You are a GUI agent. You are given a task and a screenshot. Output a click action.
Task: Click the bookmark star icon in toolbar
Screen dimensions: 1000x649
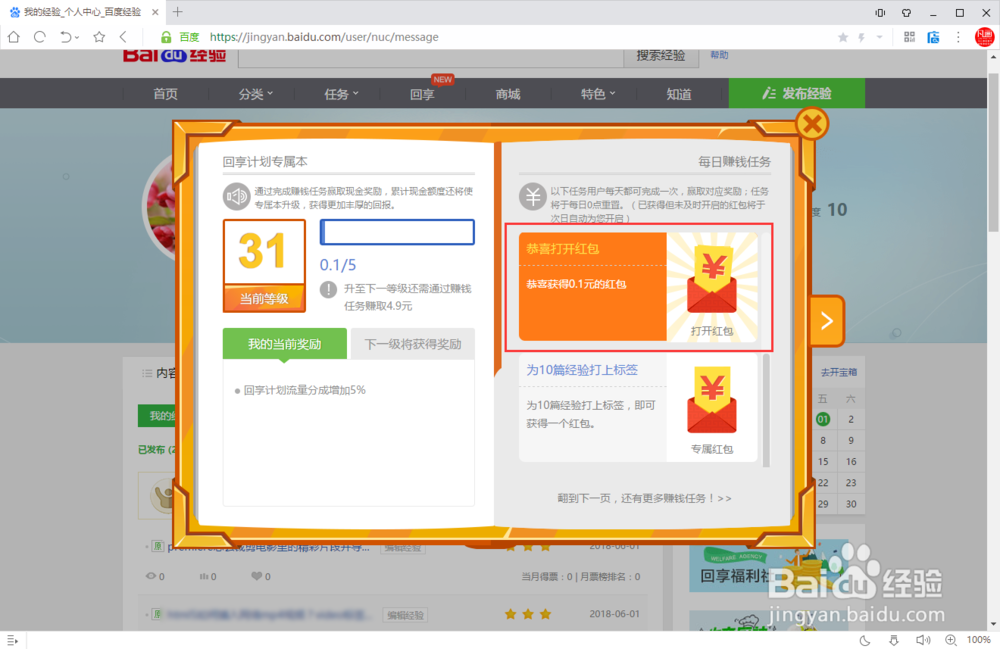(99, 37)
